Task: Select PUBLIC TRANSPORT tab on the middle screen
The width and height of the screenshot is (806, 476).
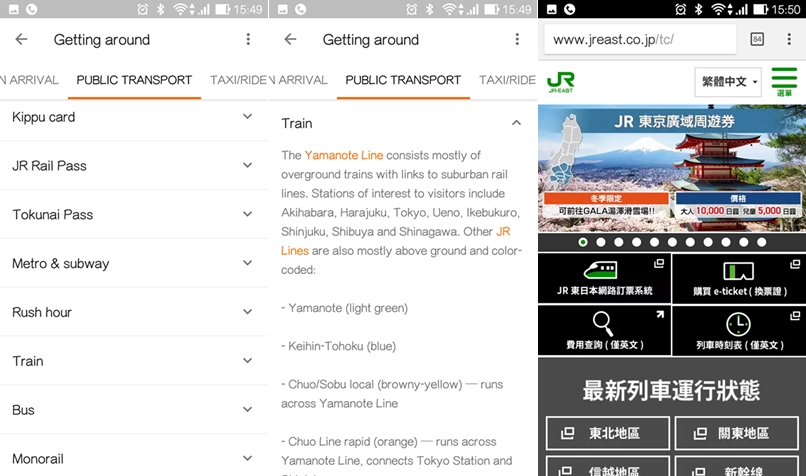Action: tap(403, 80)
